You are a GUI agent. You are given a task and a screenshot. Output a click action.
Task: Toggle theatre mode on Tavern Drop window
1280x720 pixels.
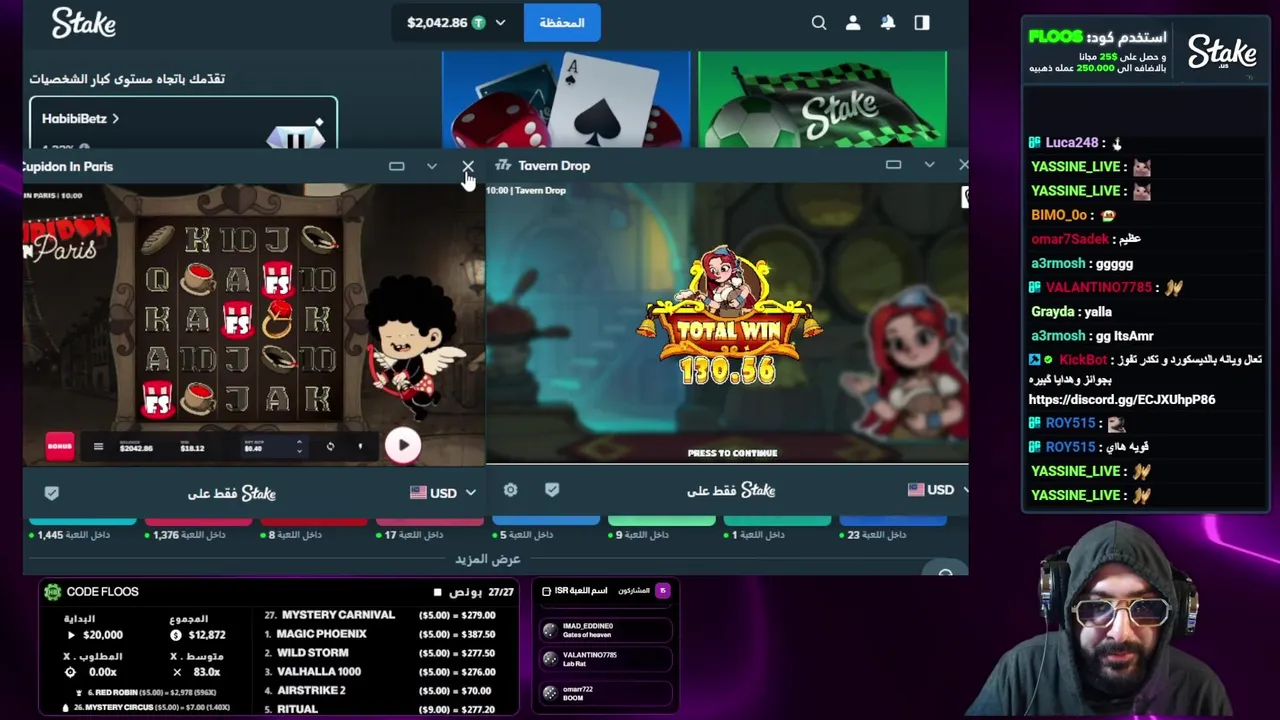click(893, 165)
